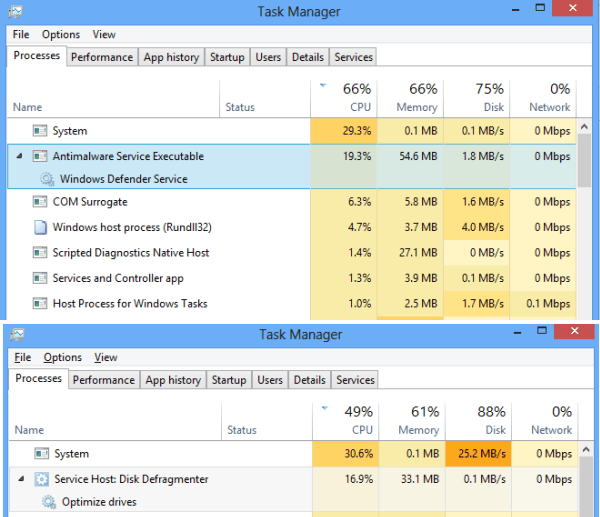
Task: Open Startup tab in top Task Manager
Action: click(227, 57)
